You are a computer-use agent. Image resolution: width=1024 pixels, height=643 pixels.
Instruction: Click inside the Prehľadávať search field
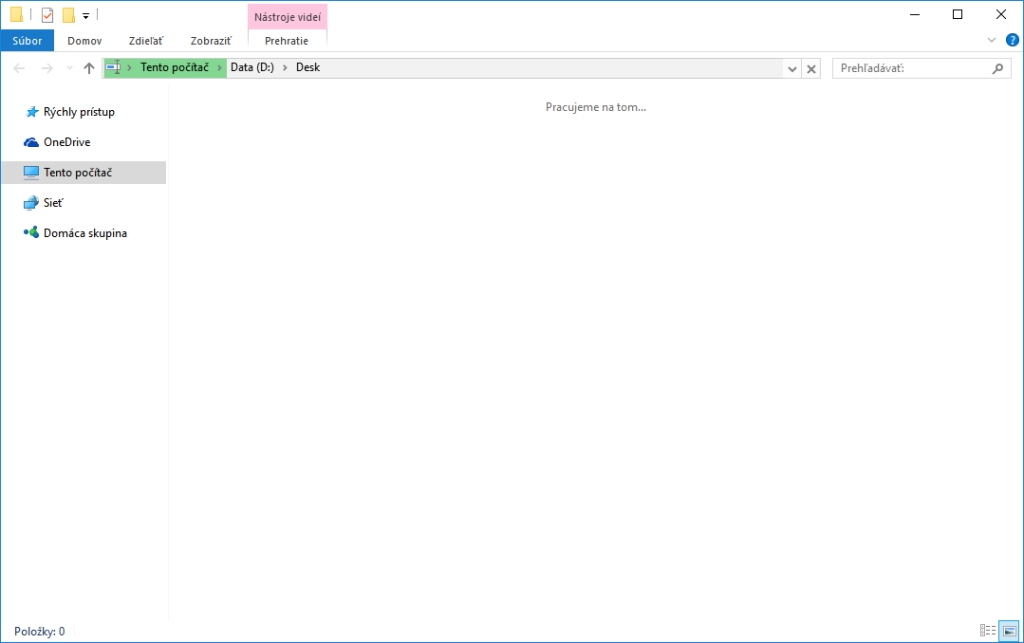tap(908, 69)
